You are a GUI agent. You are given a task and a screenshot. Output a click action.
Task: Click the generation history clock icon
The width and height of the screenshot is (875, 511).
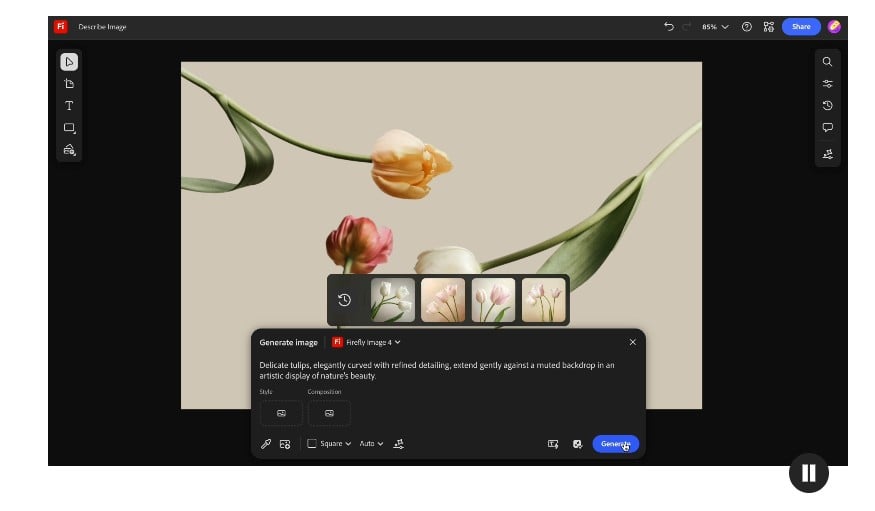coord(345,300)
